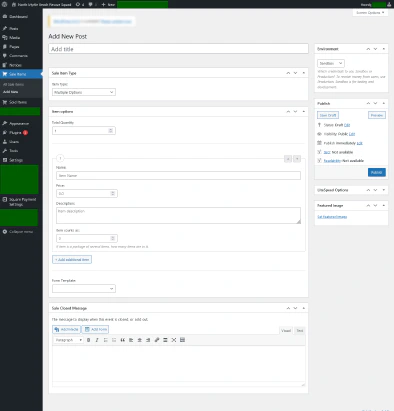The image size is (394, 411).
Task: Toggle the Item options panel
Action: coord(304,112)
